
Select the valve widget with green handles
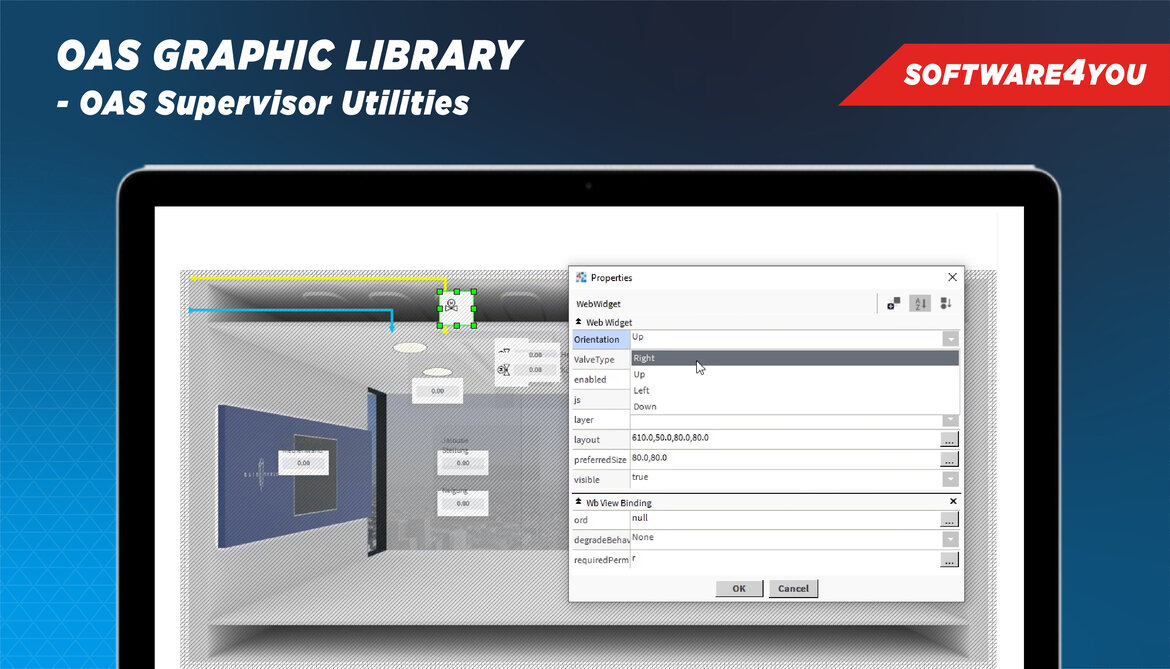457,308
